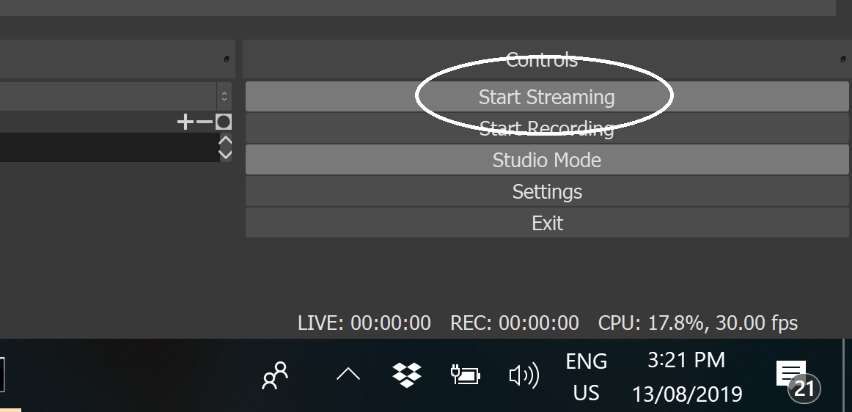Toggle Studio Mode on
The width and height of the screenshot is (852, 412).
(x=547, y=160)
